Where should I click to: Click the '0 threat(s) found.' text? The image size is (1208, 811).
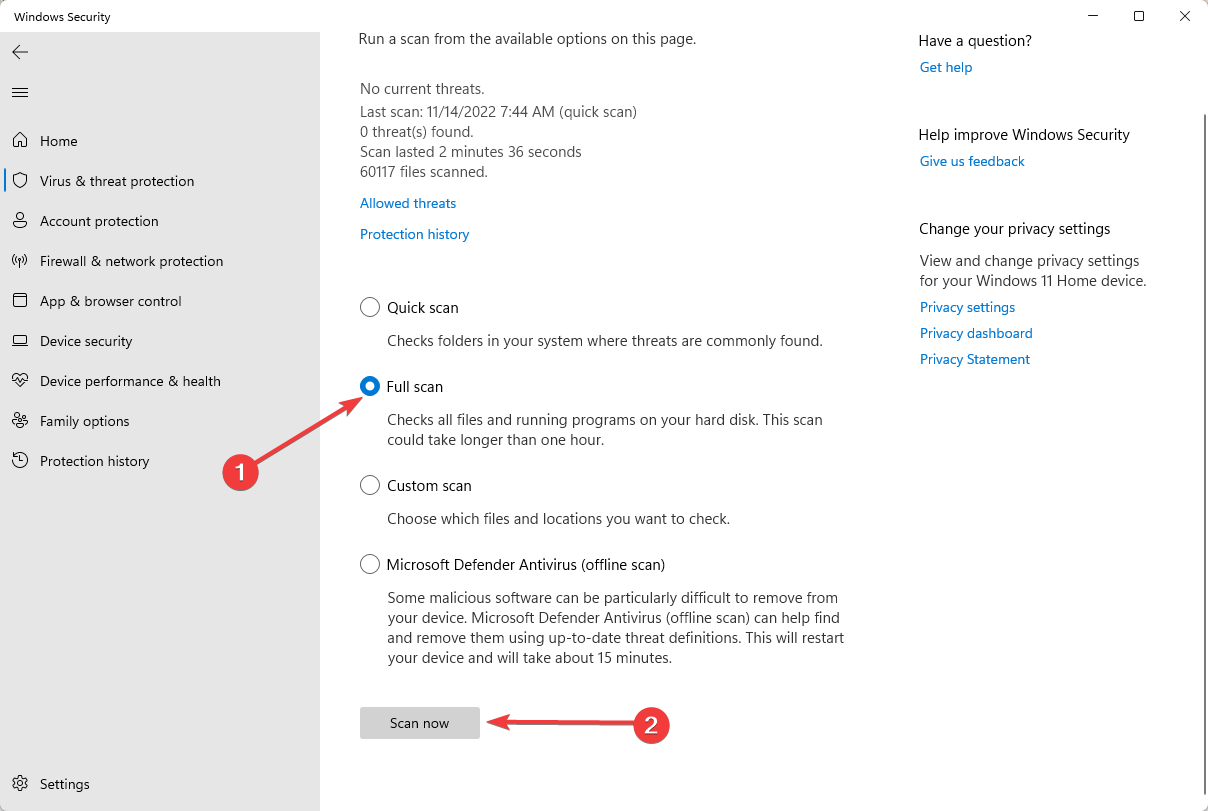point(417,131)
